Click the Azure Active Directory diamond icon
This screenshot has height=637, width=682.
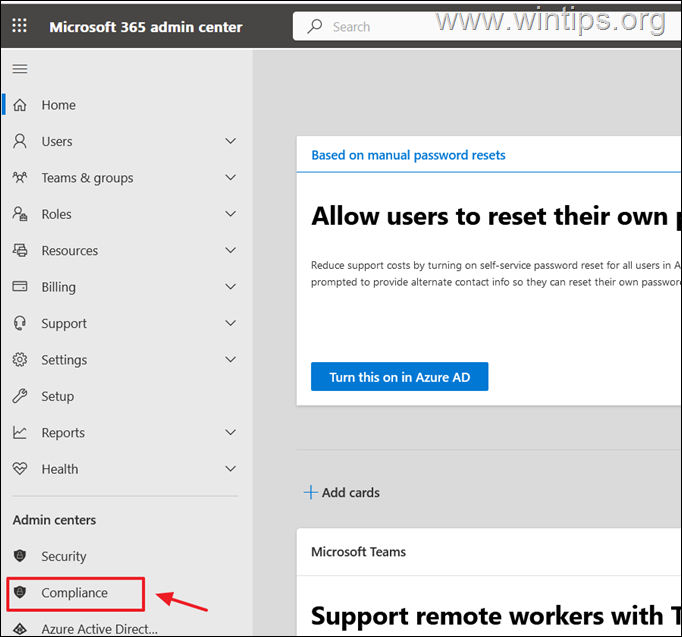[20, 629]
